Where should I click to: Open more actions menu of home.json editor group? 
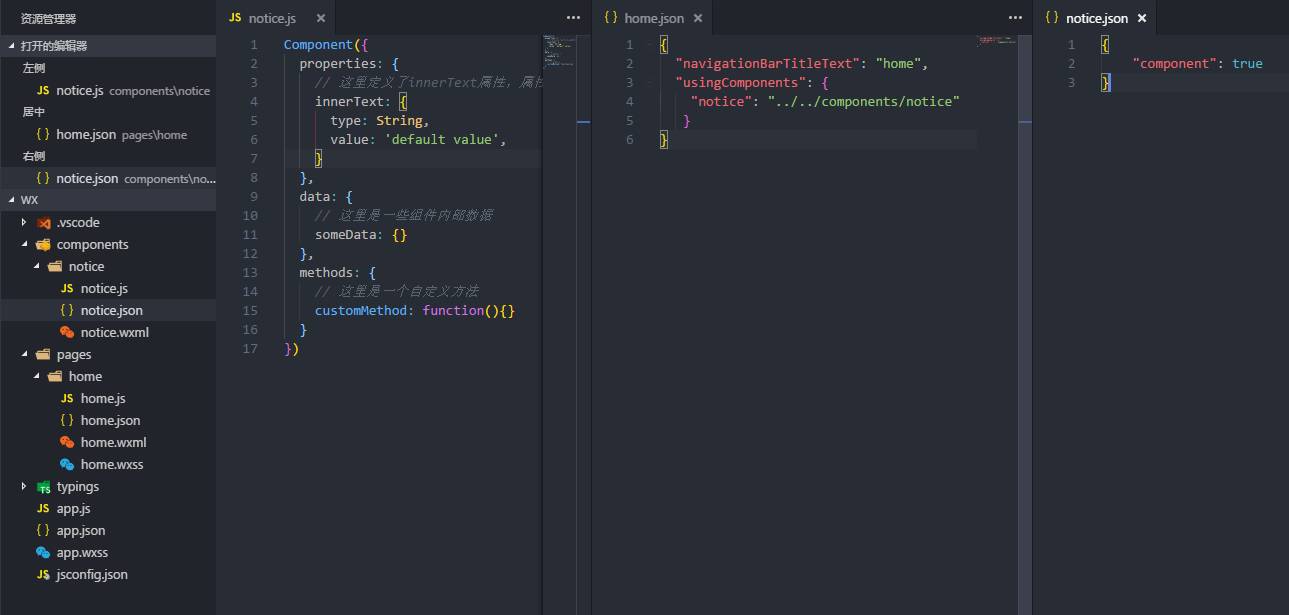click(1015, 18)
